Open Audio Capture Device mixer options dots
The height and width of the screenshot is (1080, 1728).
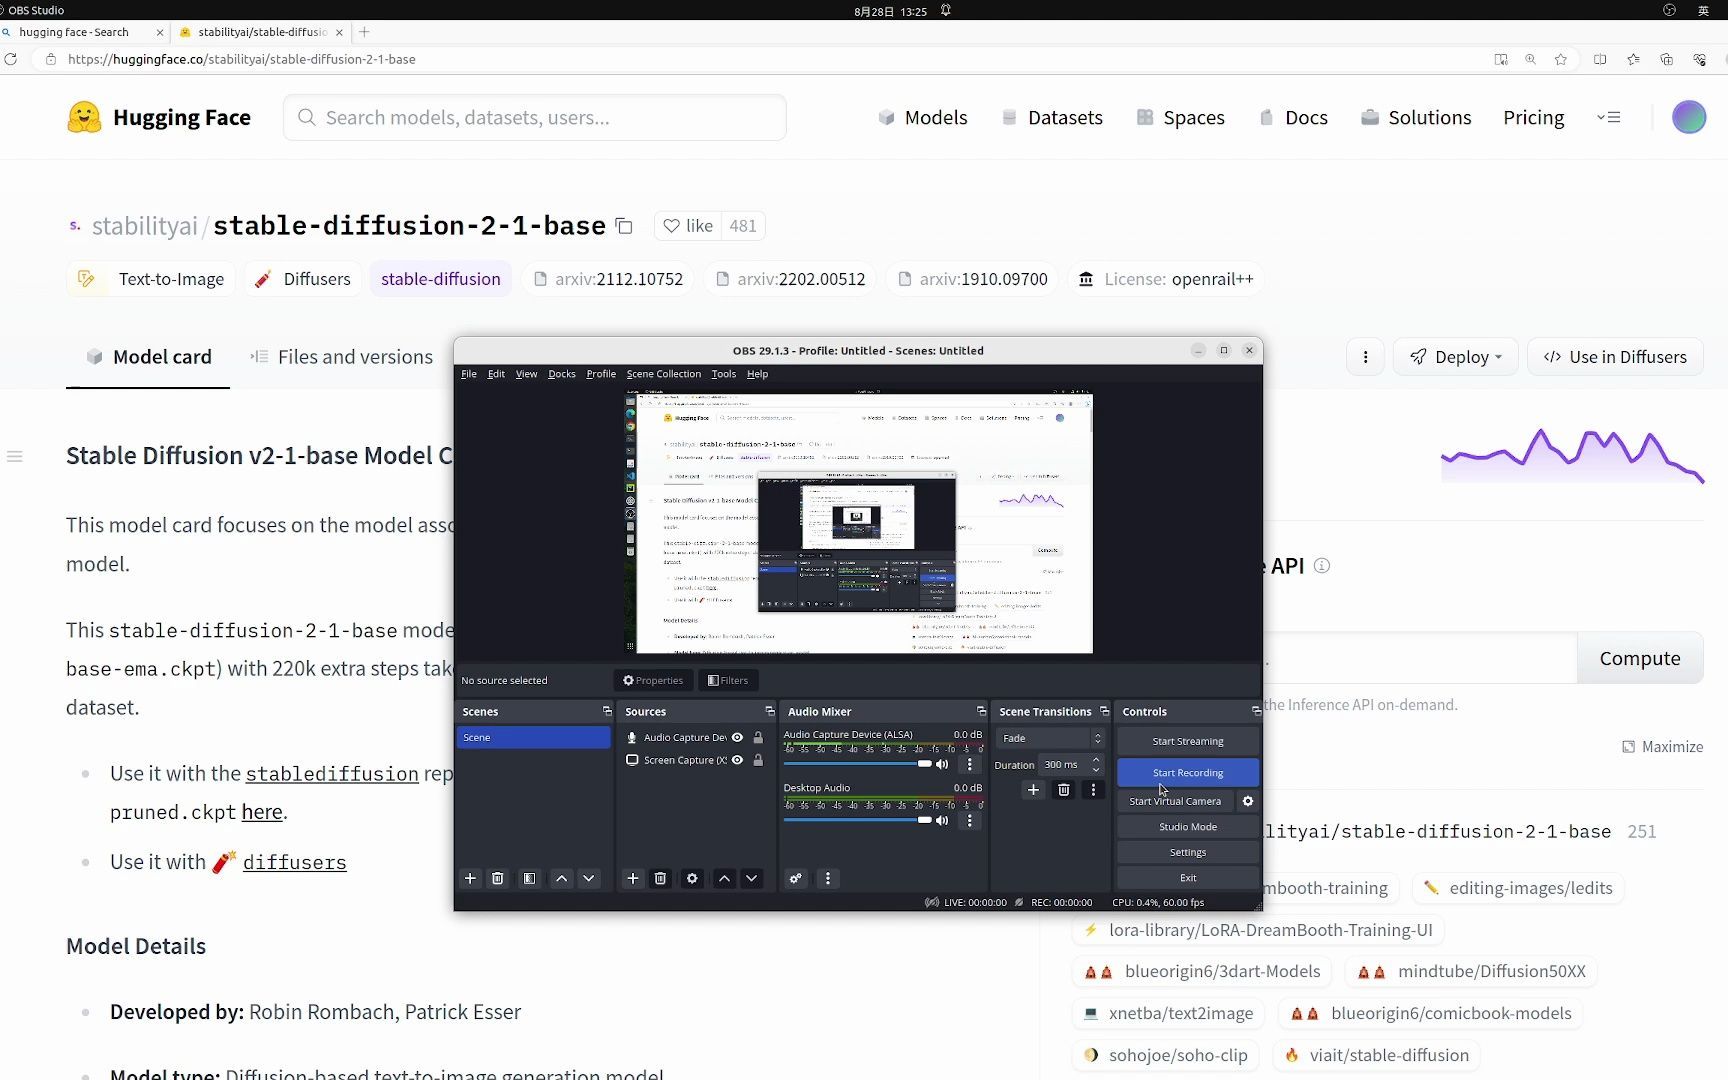click(x=969, y=764)
